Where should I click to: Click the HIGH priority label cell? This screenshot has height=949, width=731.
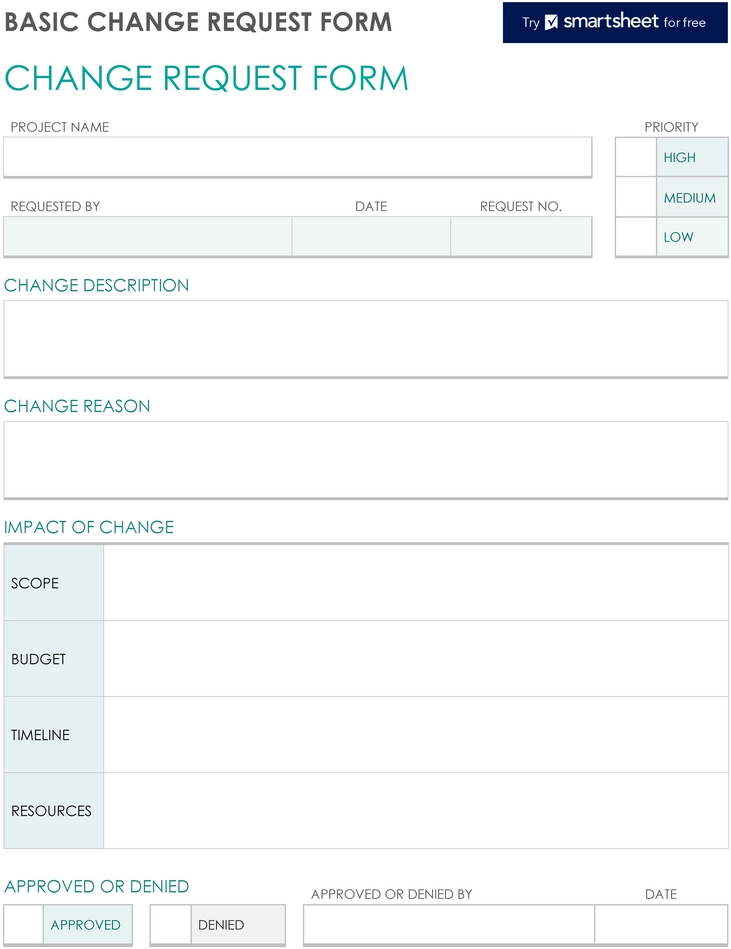pos(692,157)
